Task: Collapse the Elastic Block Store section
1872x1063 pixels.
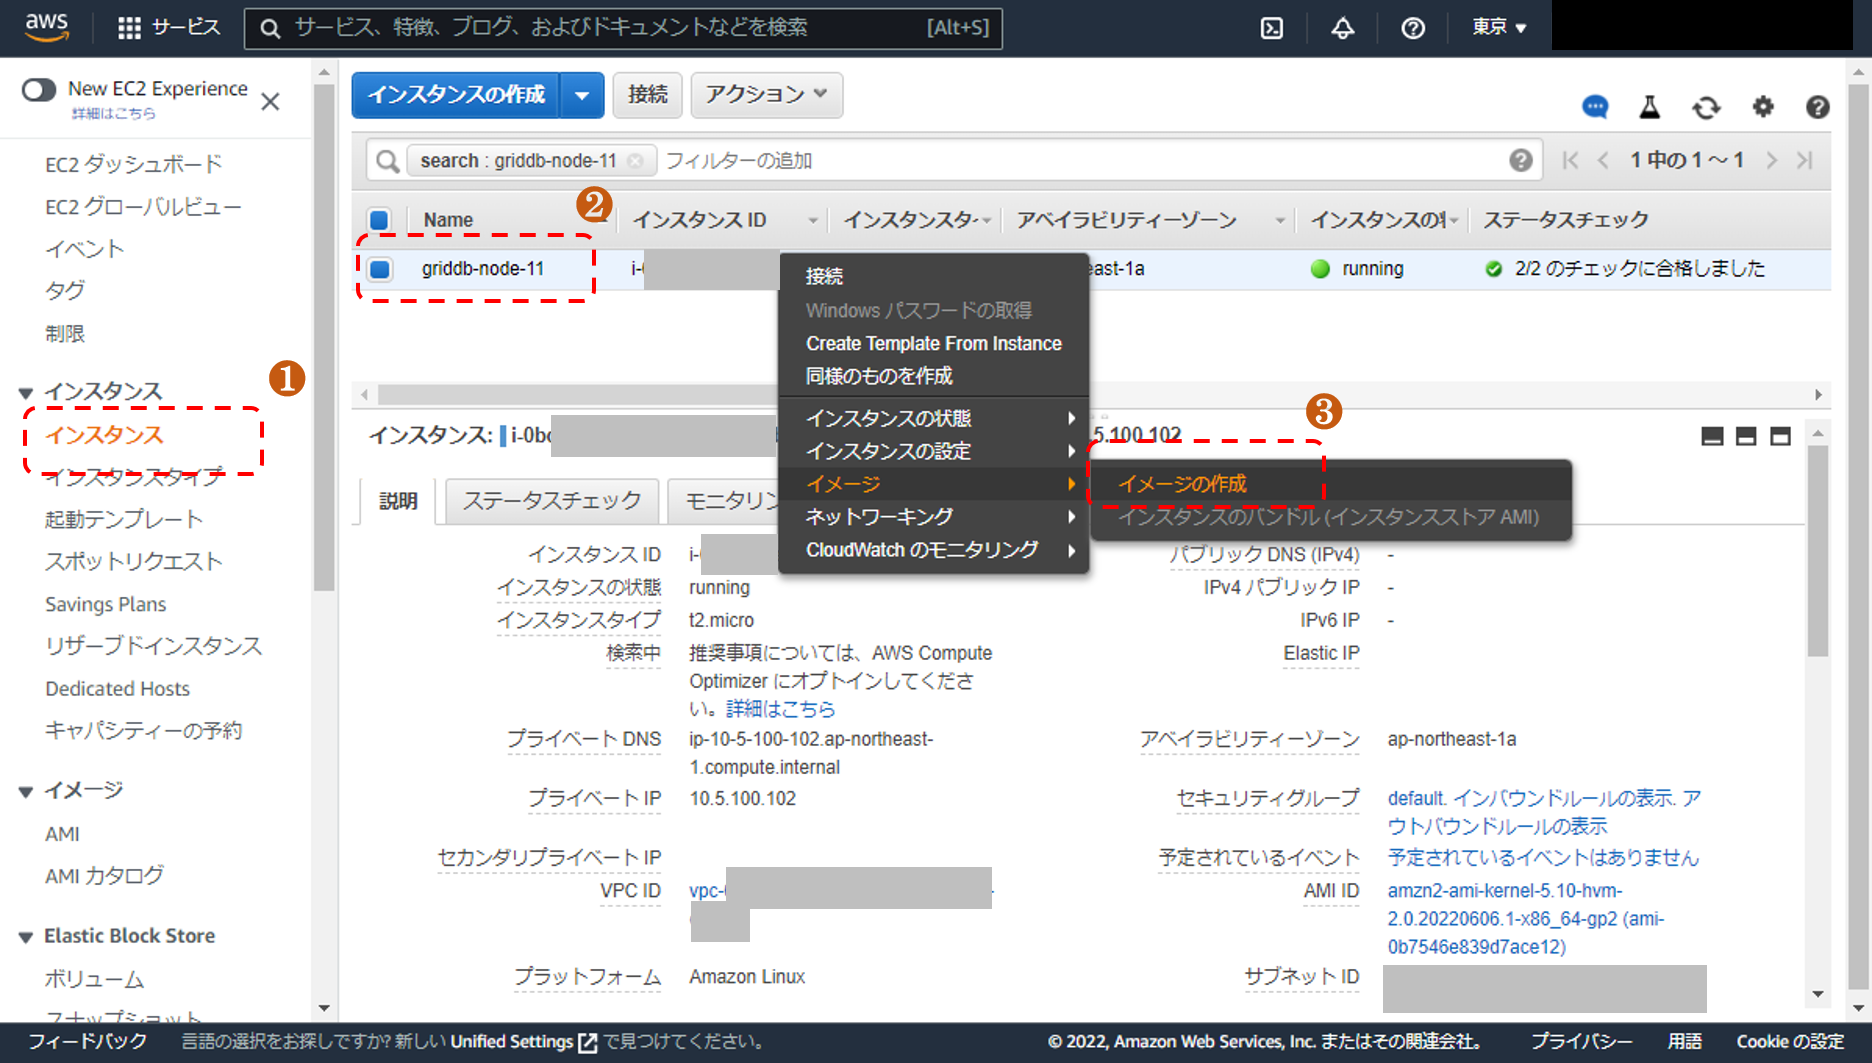Action: click(26, 937)
